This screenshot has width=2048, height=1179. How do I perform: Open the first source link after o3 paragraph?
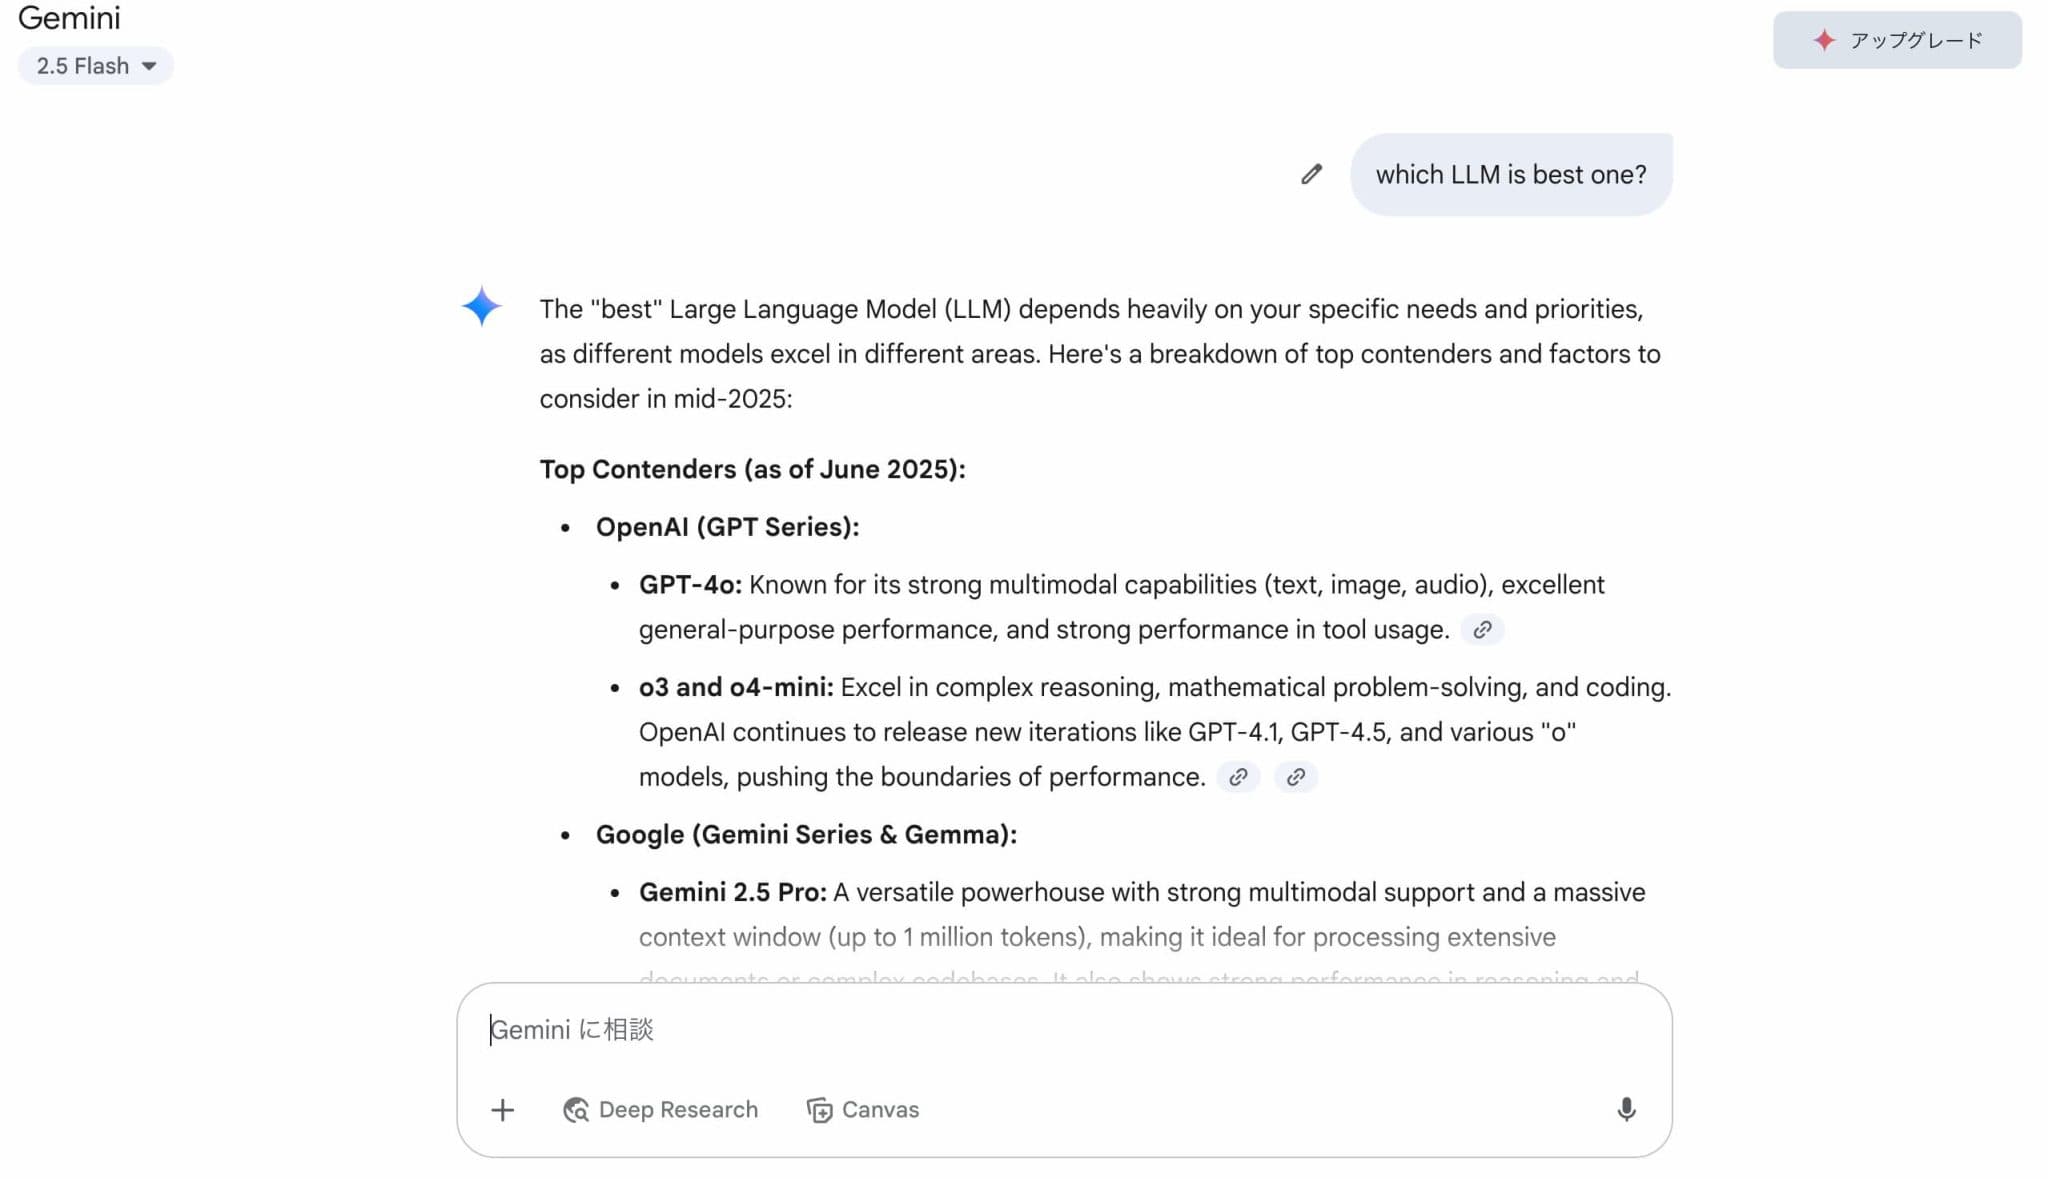1238,777
